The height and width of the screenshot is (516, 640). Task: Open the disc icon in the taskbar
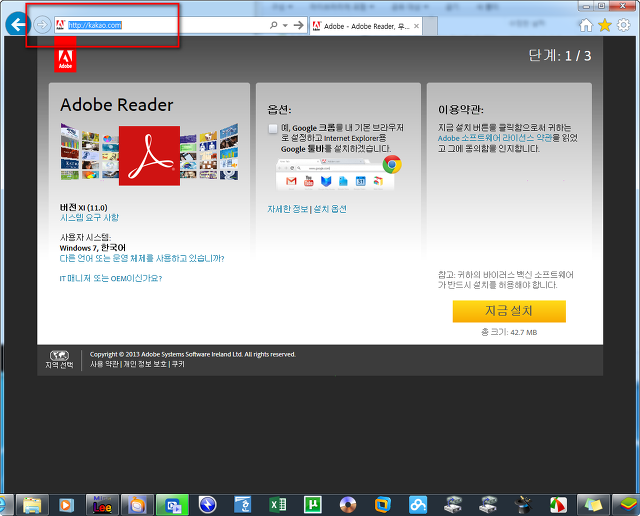348,505
